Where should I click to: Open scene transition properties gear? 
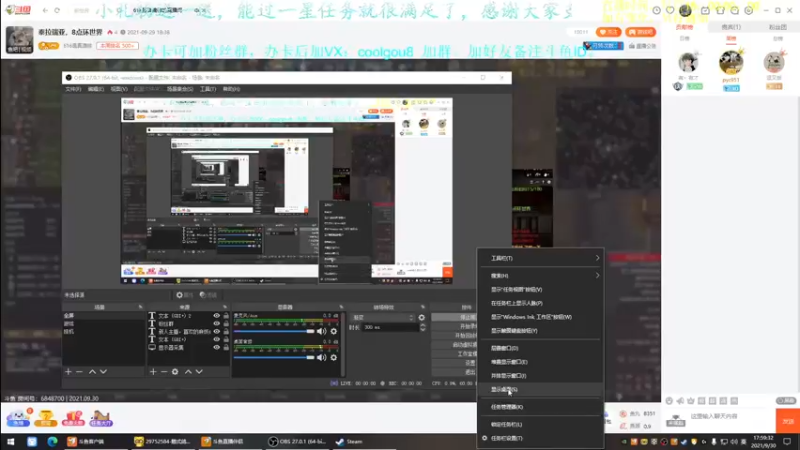pos(421,317)
